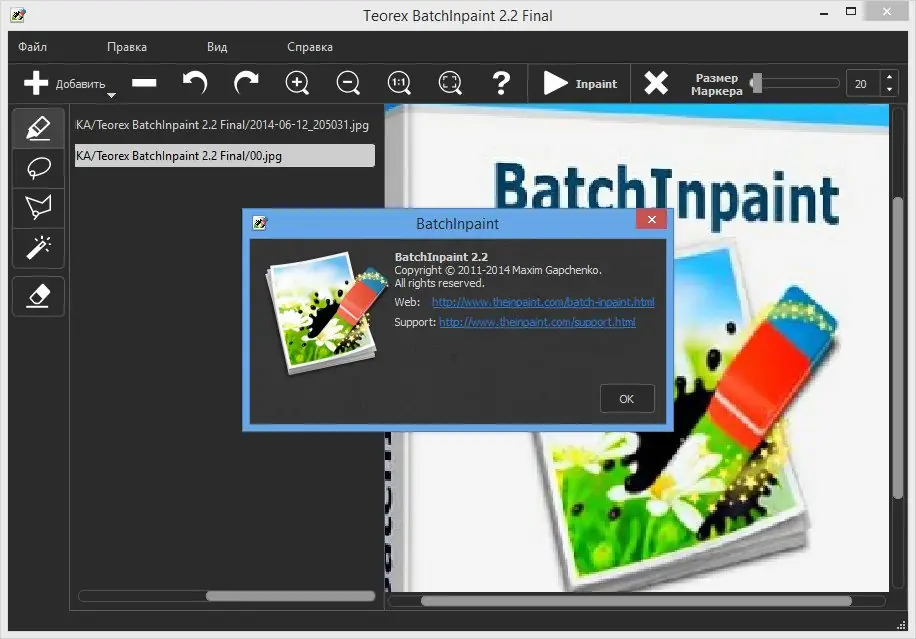Select the Marker tool in the left sidebar

(x=38, y=128)
